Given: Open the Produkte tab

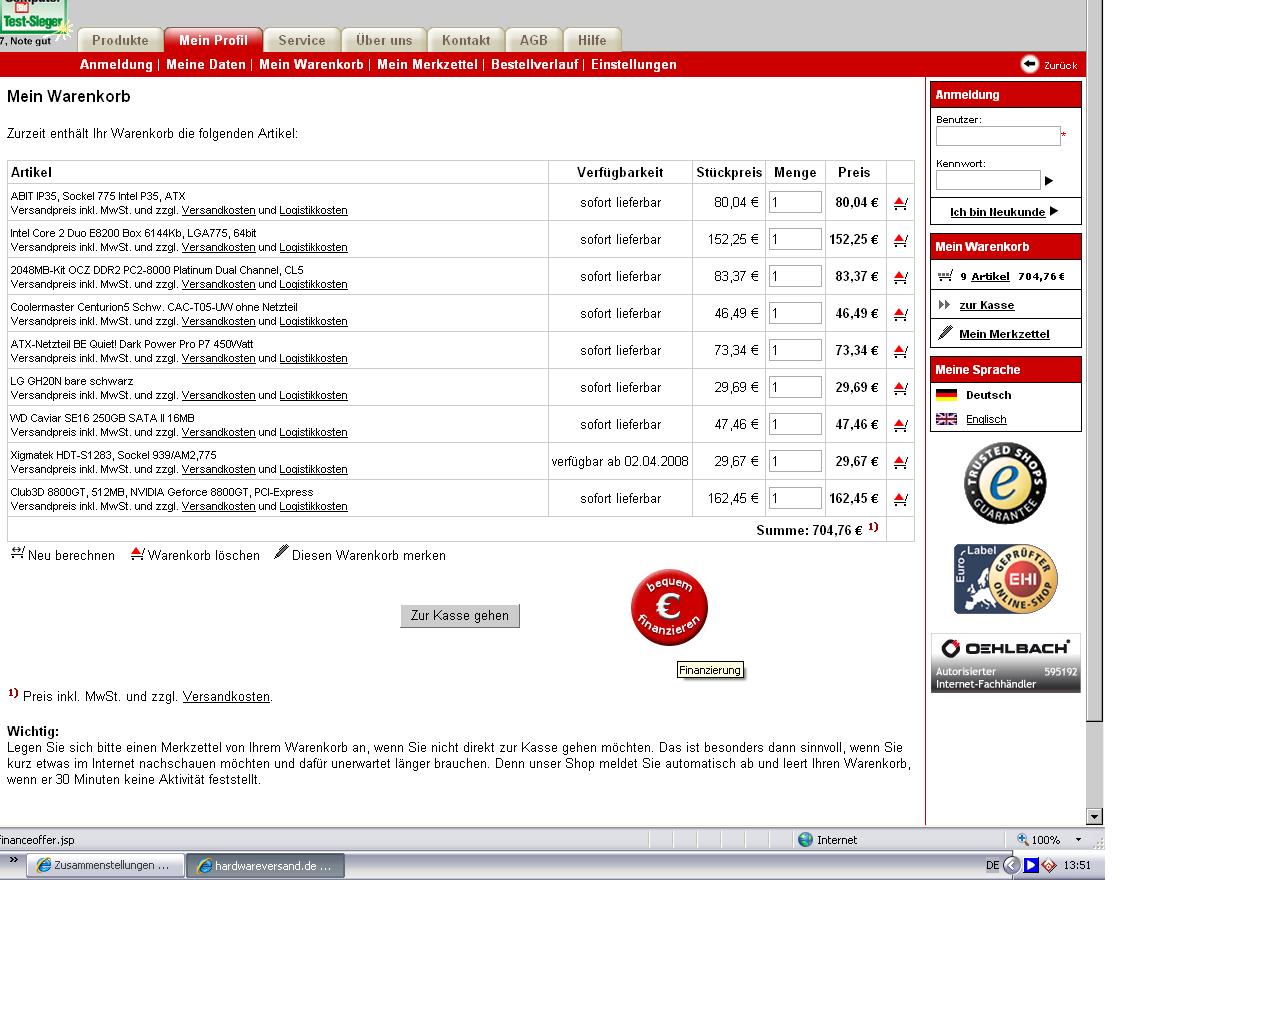Looking at the screenshot, I should pyautogui.click(x=120, y=40).
